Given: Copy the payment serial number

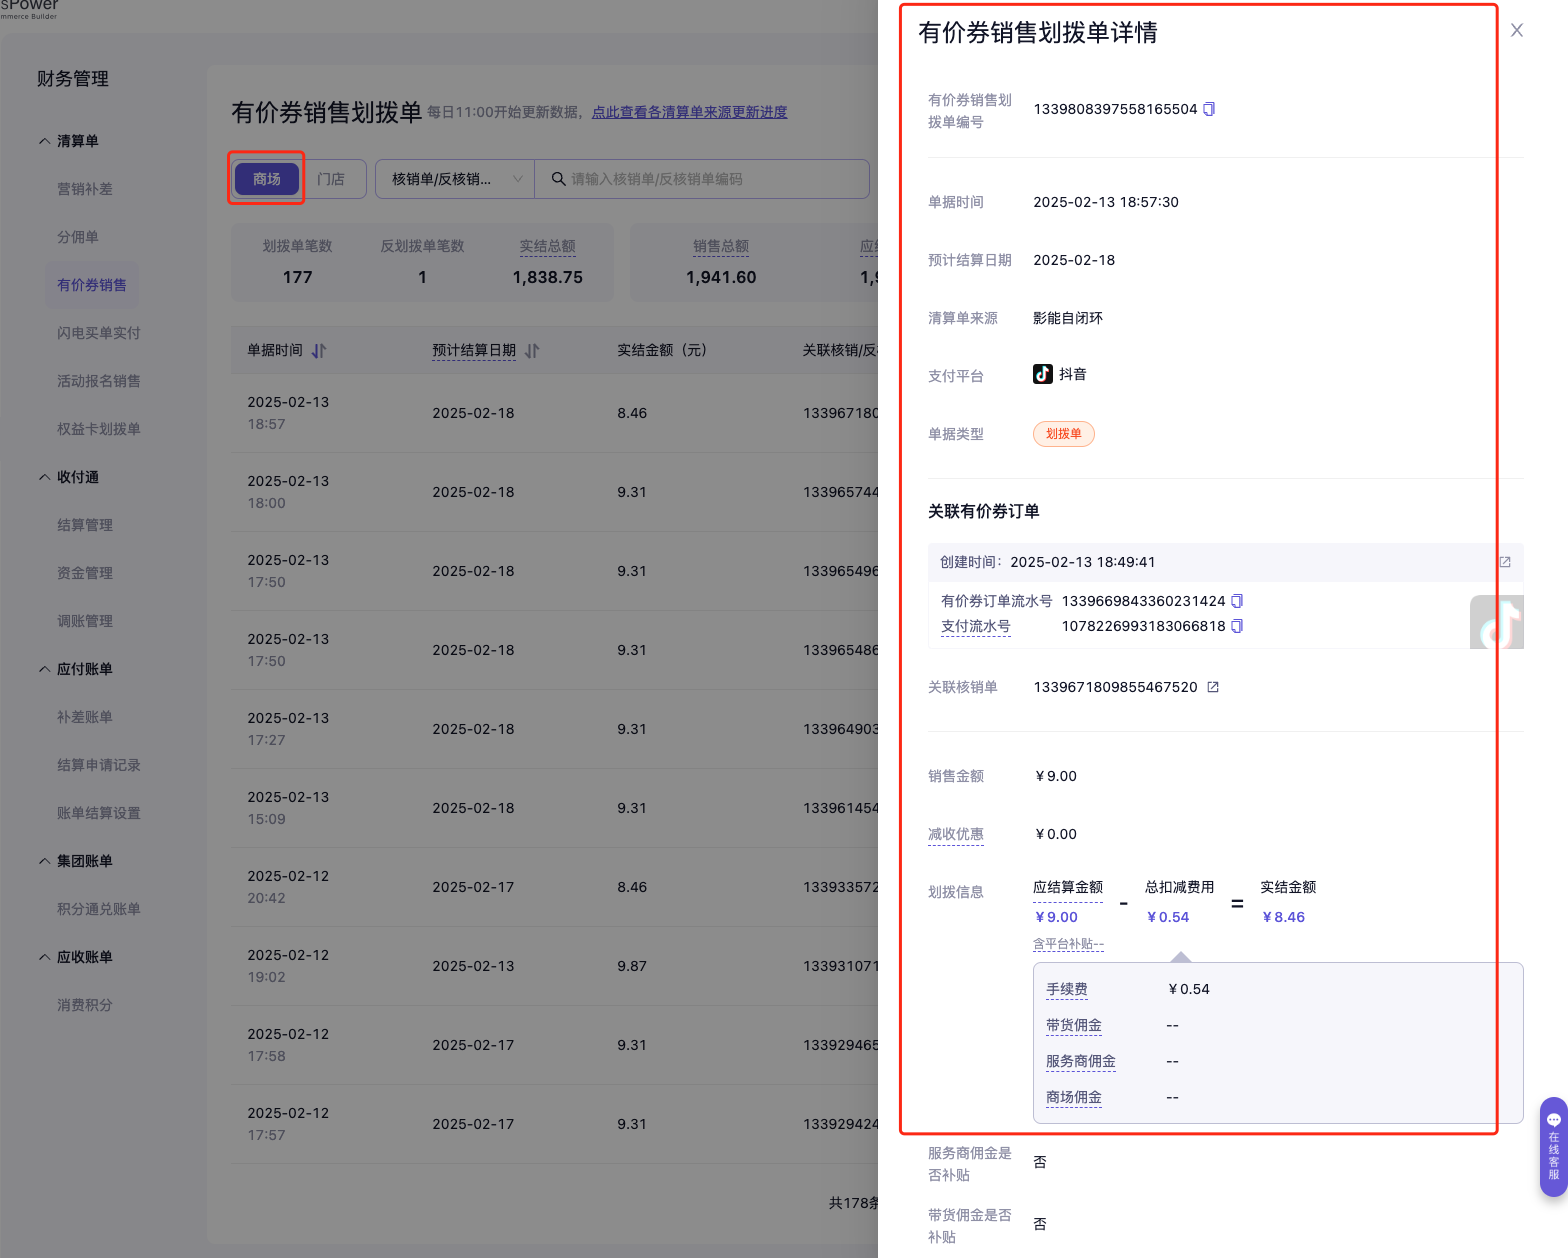Looking at the screenshot, I should (1237, 626).
